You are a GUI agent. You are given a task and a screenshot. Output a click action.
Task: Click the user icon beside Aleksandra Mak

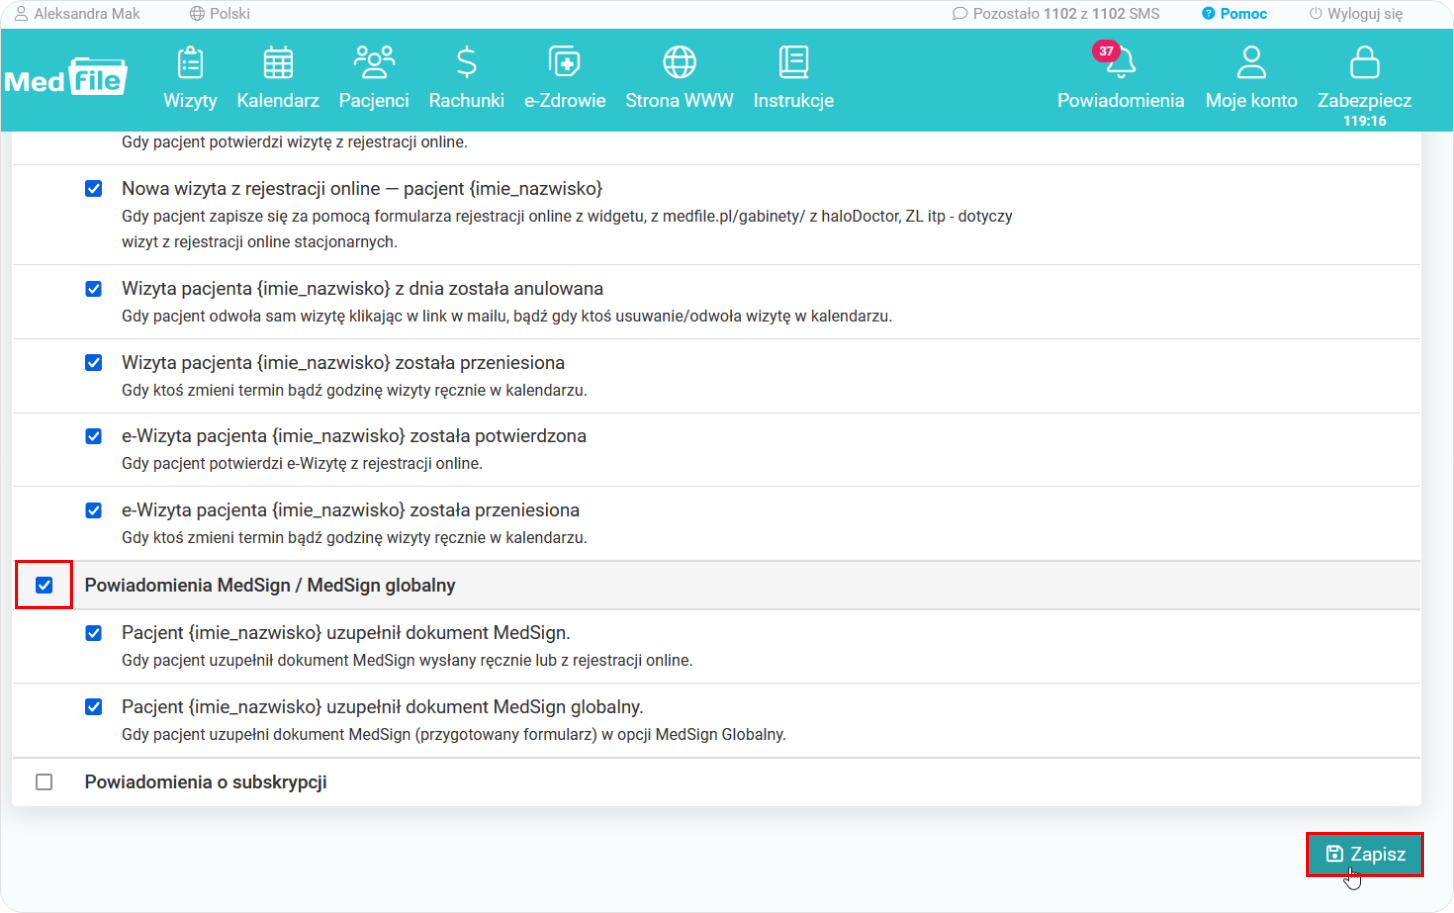[21, 14]
